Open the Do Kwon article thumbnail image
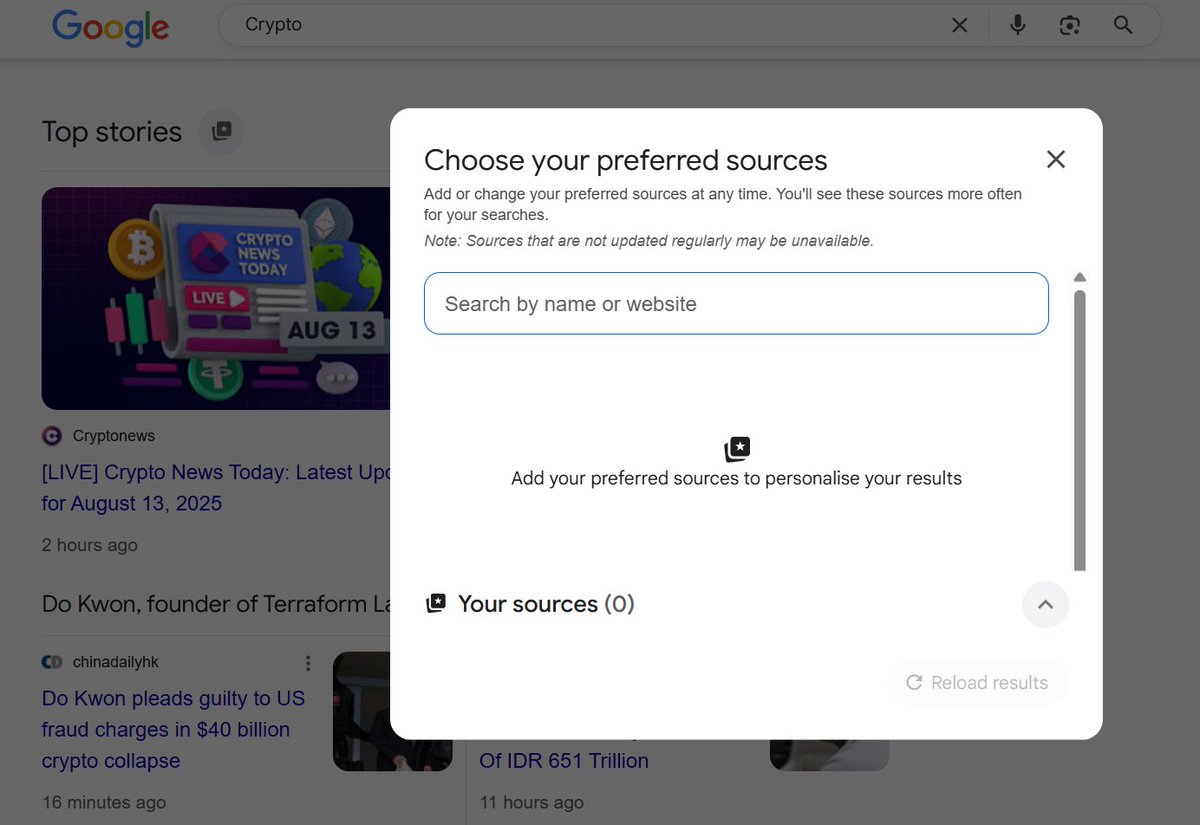This screenshot has height=825, width=1200. (392, 711)
